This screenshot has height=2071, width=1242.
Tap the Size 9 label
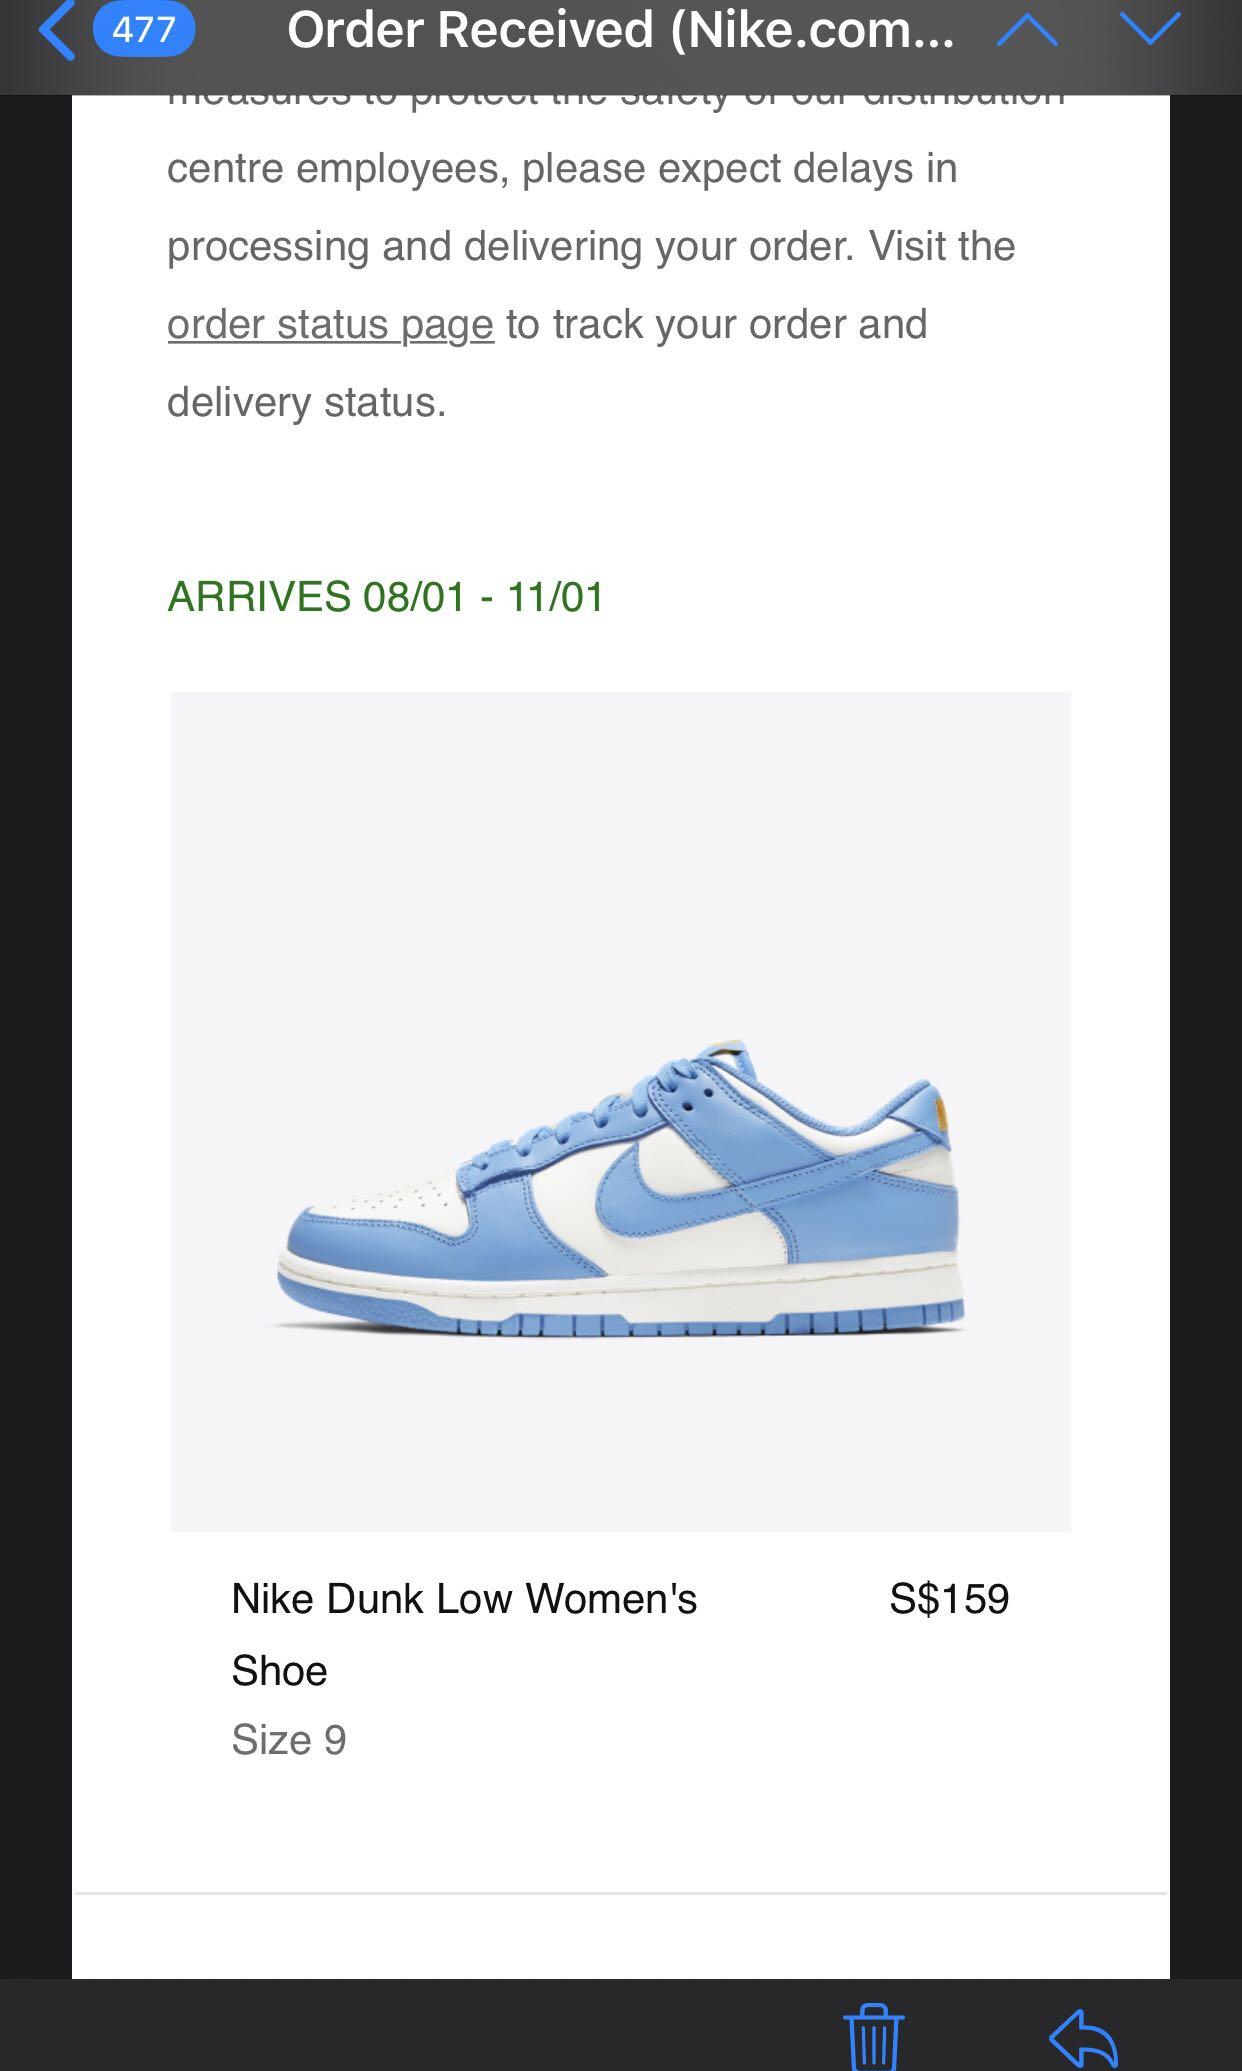(289, 1740)
